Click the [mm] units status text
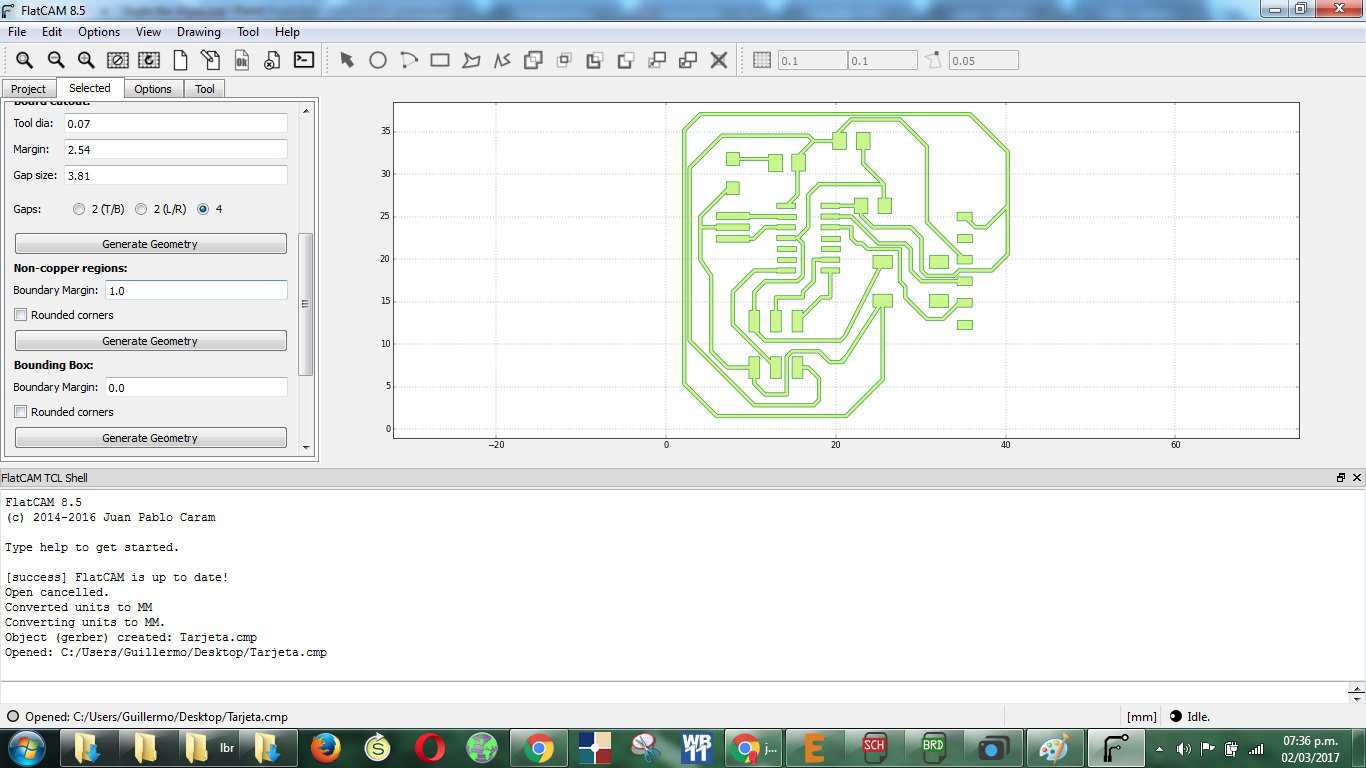The width and height of the screenshot is (1366, 768). click(1141, 717)
